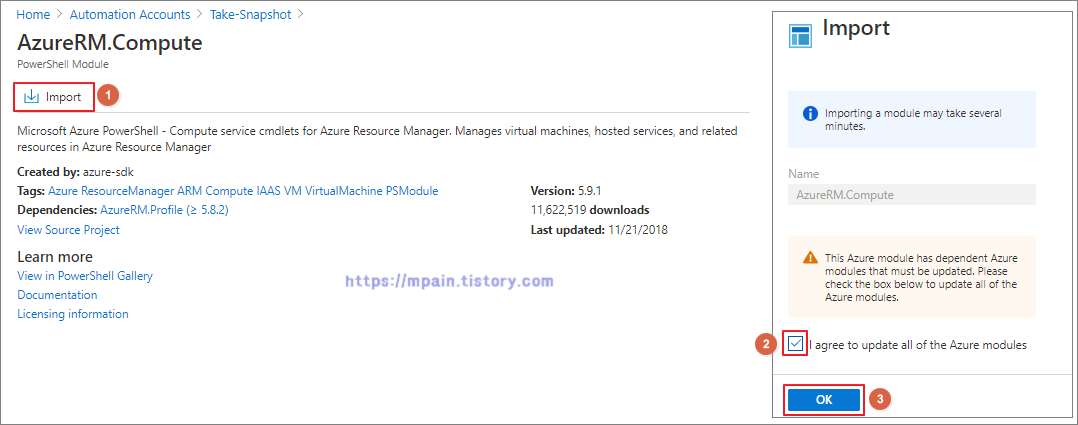Select the AzureRM.Compute page title
Image resolution: width=1078 pixels, height=425 pixels.
110,43
